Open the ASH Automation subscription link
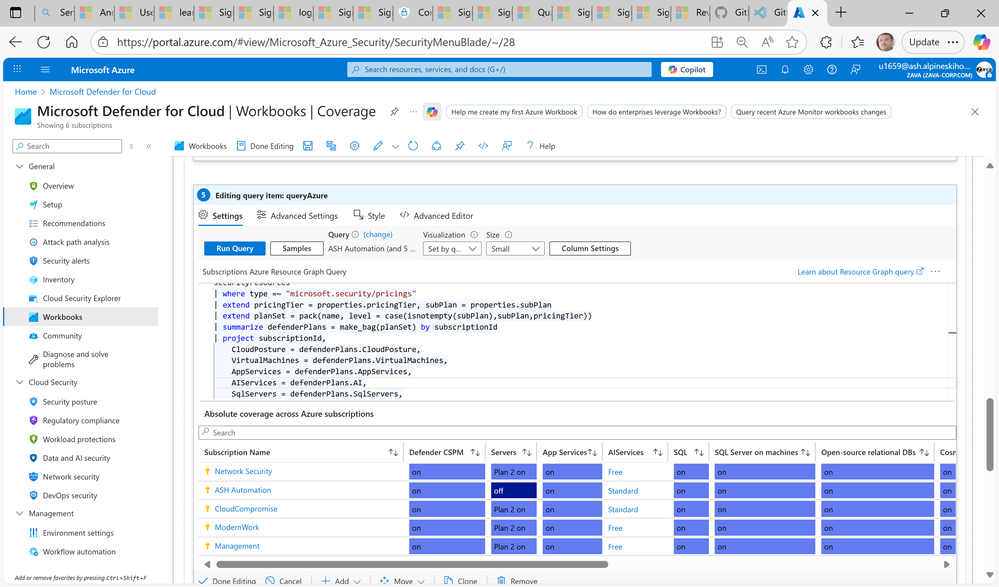 pyautogui.click(x=243, y=490)
